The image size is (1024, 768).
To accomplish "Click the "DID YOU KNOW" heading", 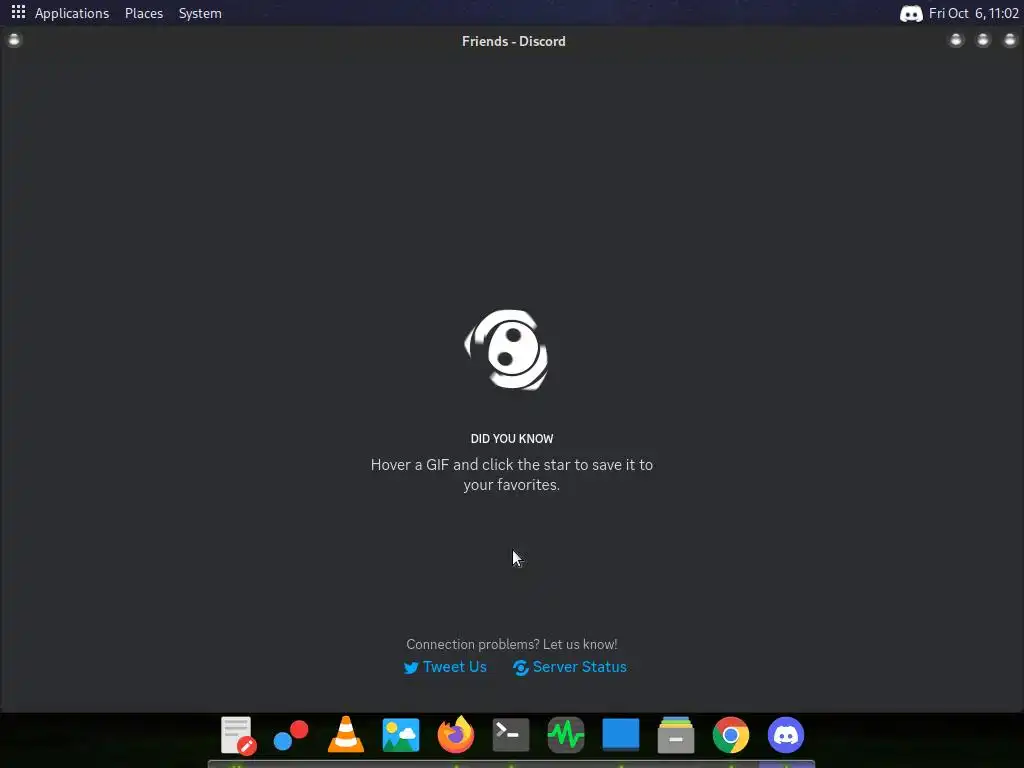I will point(512,439).
